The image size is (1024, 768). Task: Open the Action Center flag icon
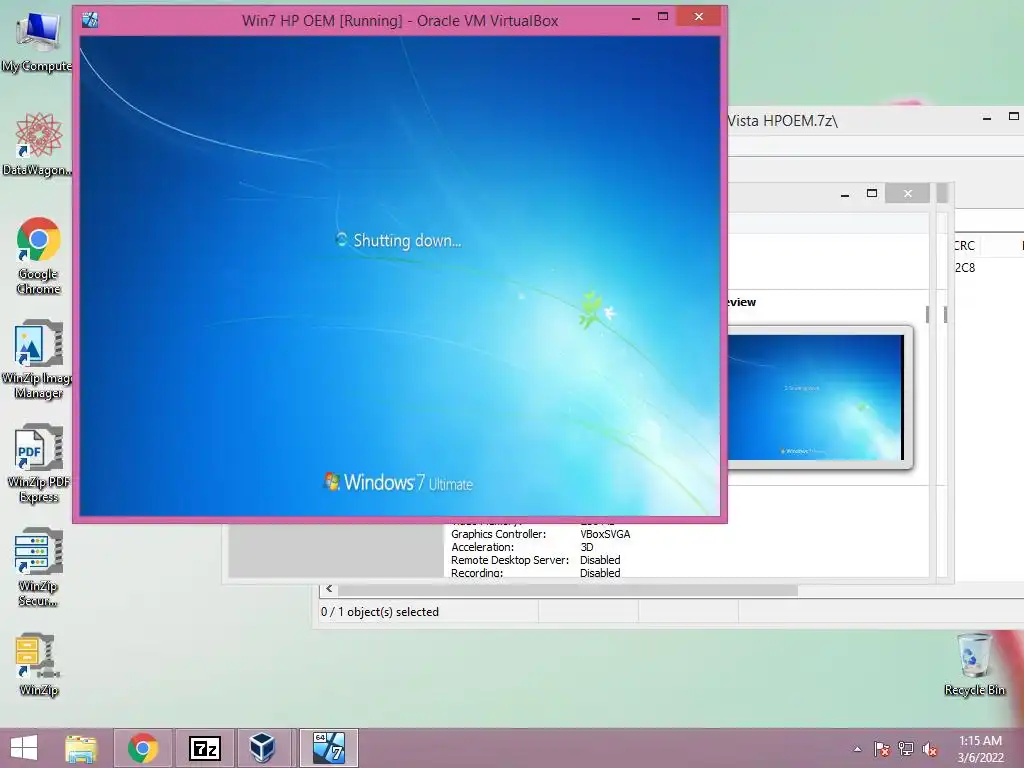[882, 749]
